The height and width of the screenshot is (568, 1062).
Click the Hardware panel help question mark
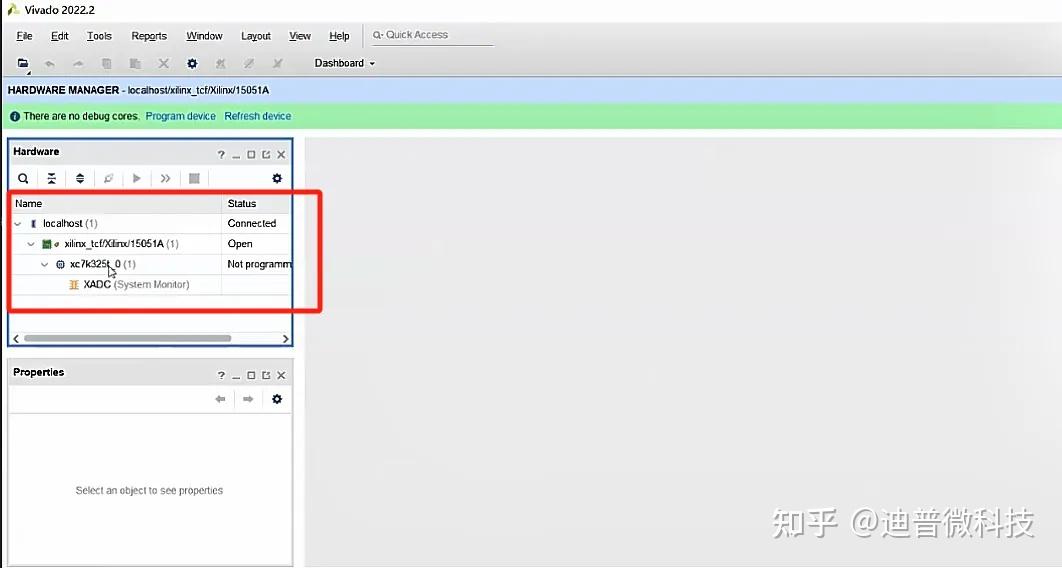(221, 155)
